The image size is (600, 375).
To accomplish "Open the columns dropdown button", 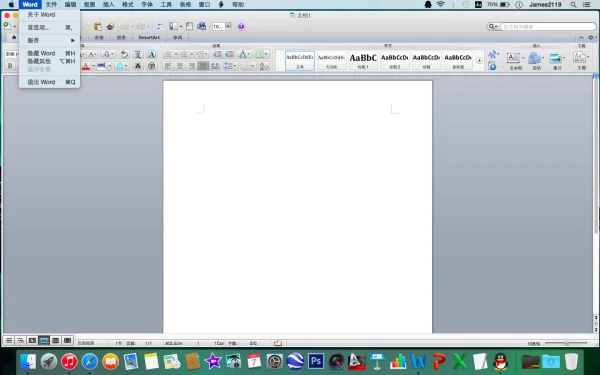I will 262,54.
